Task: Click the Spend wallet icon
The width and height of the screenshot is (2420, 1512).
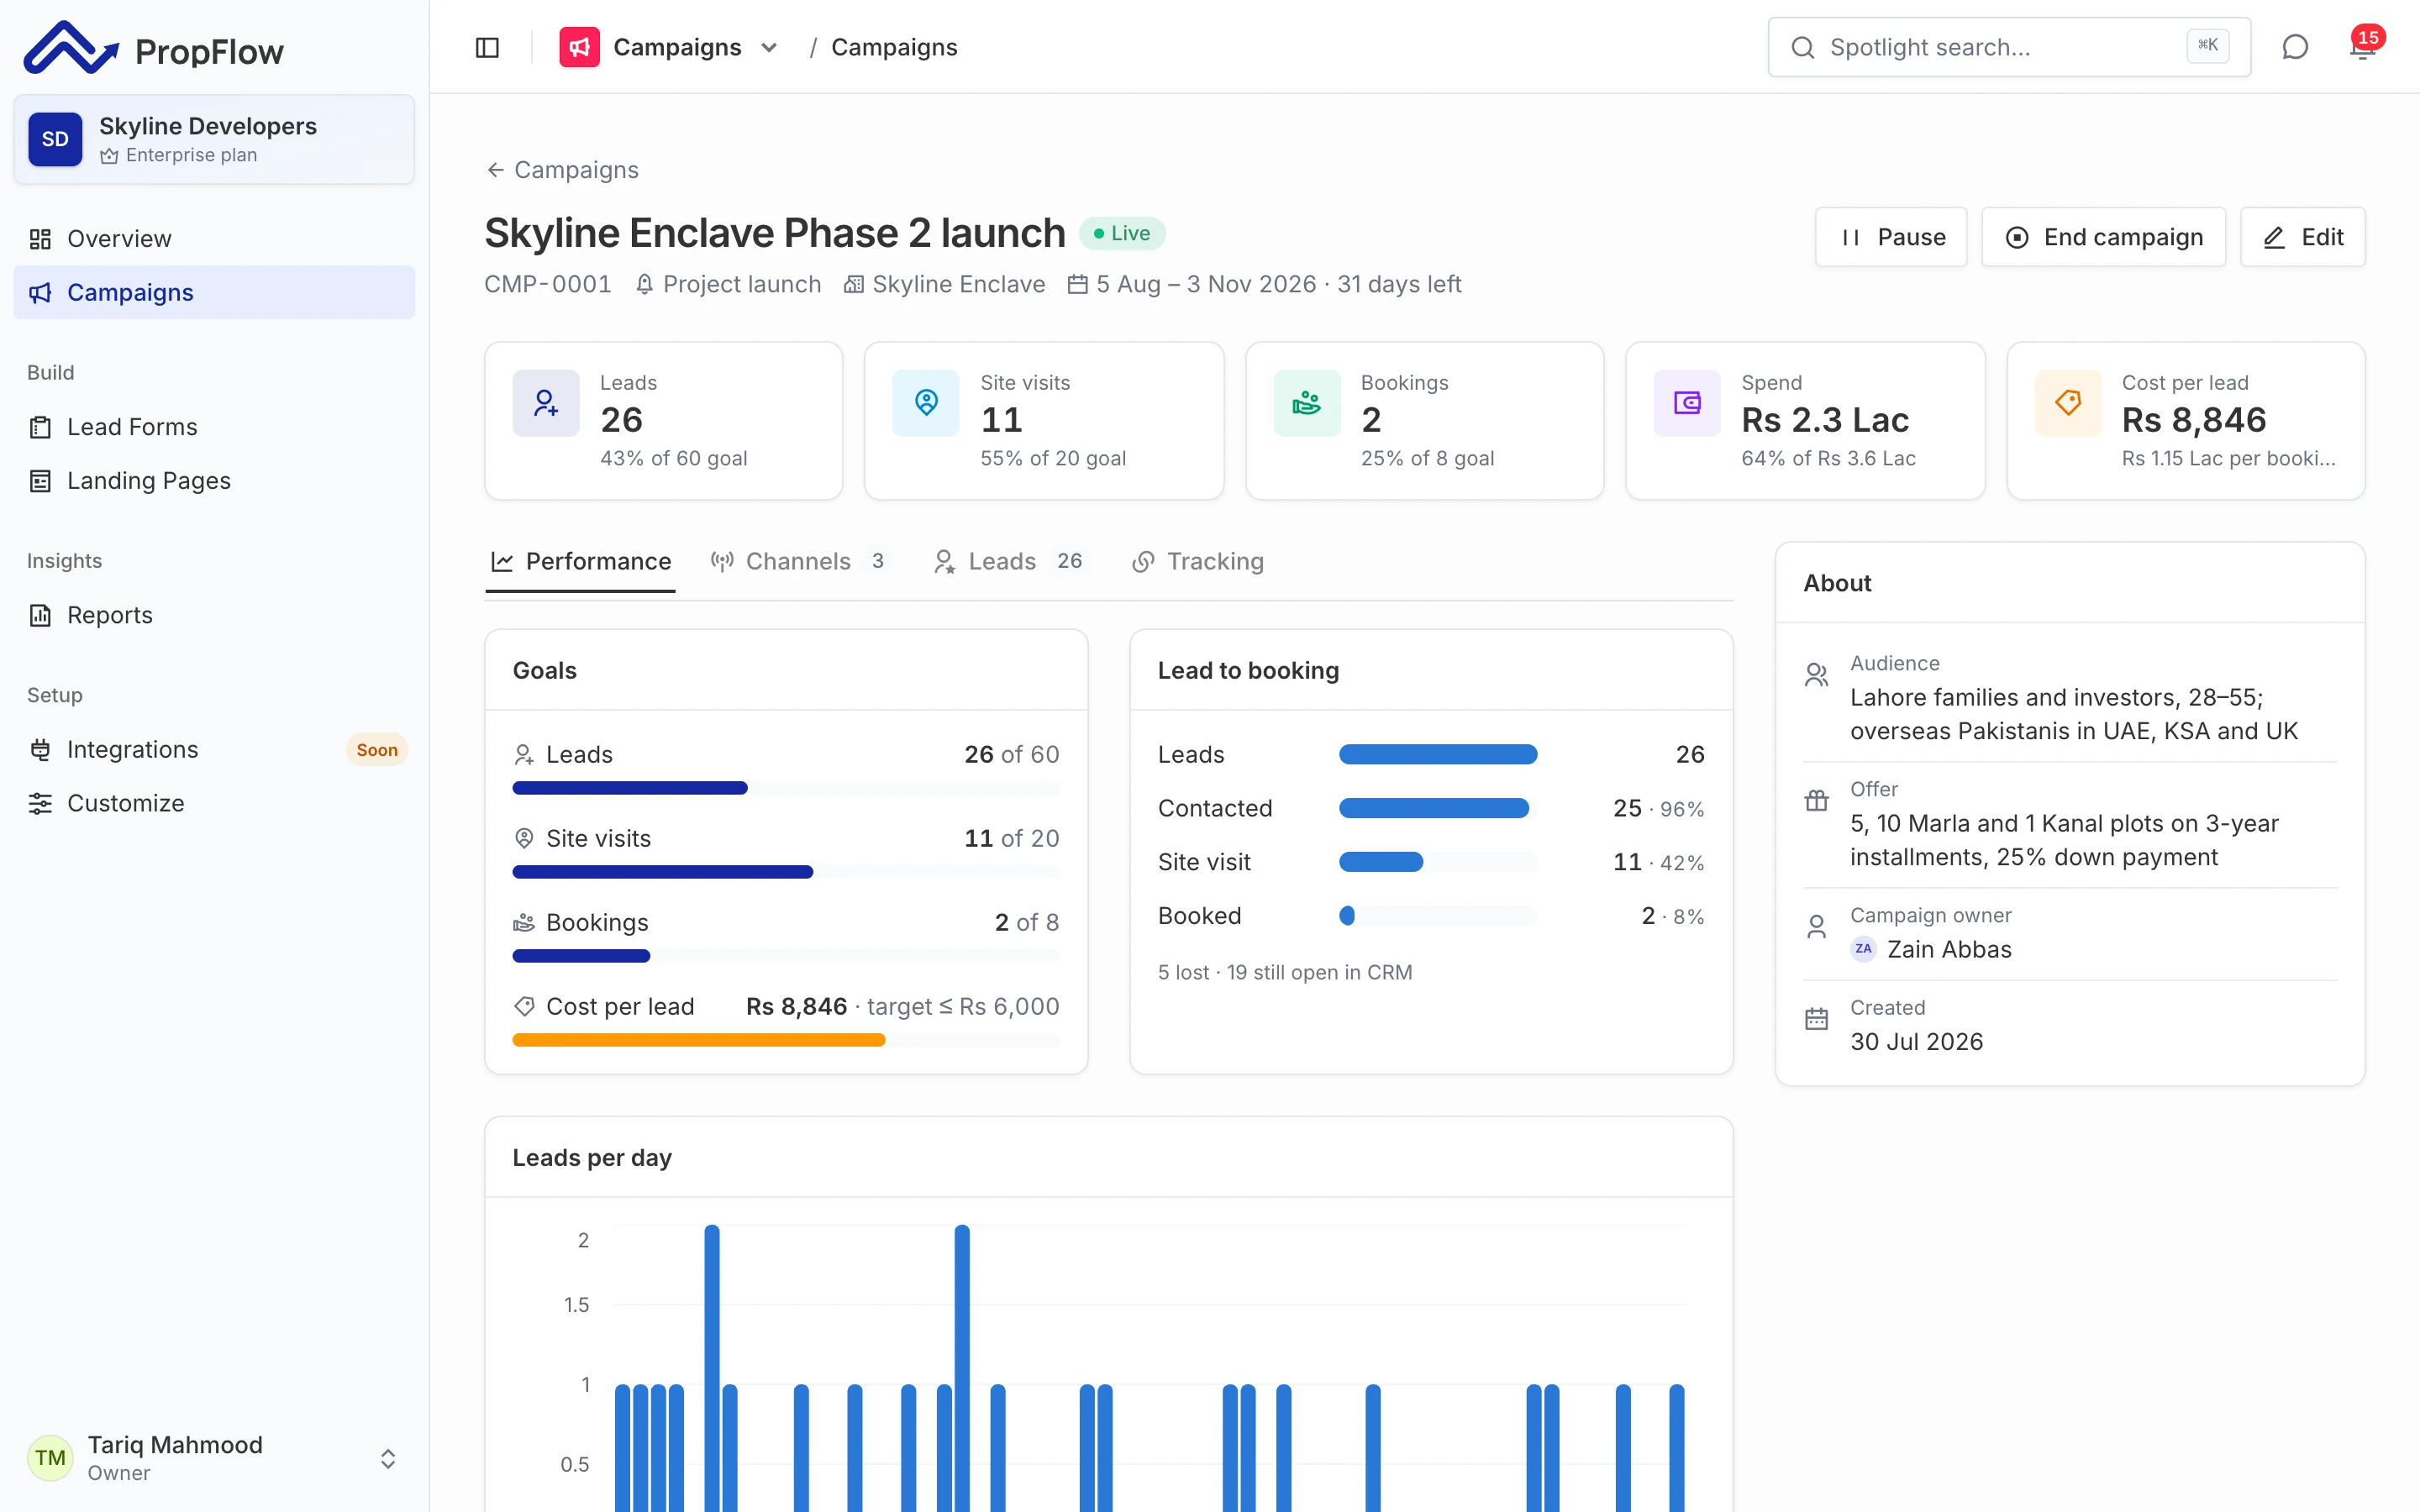Action: [x=1687, y=403]
